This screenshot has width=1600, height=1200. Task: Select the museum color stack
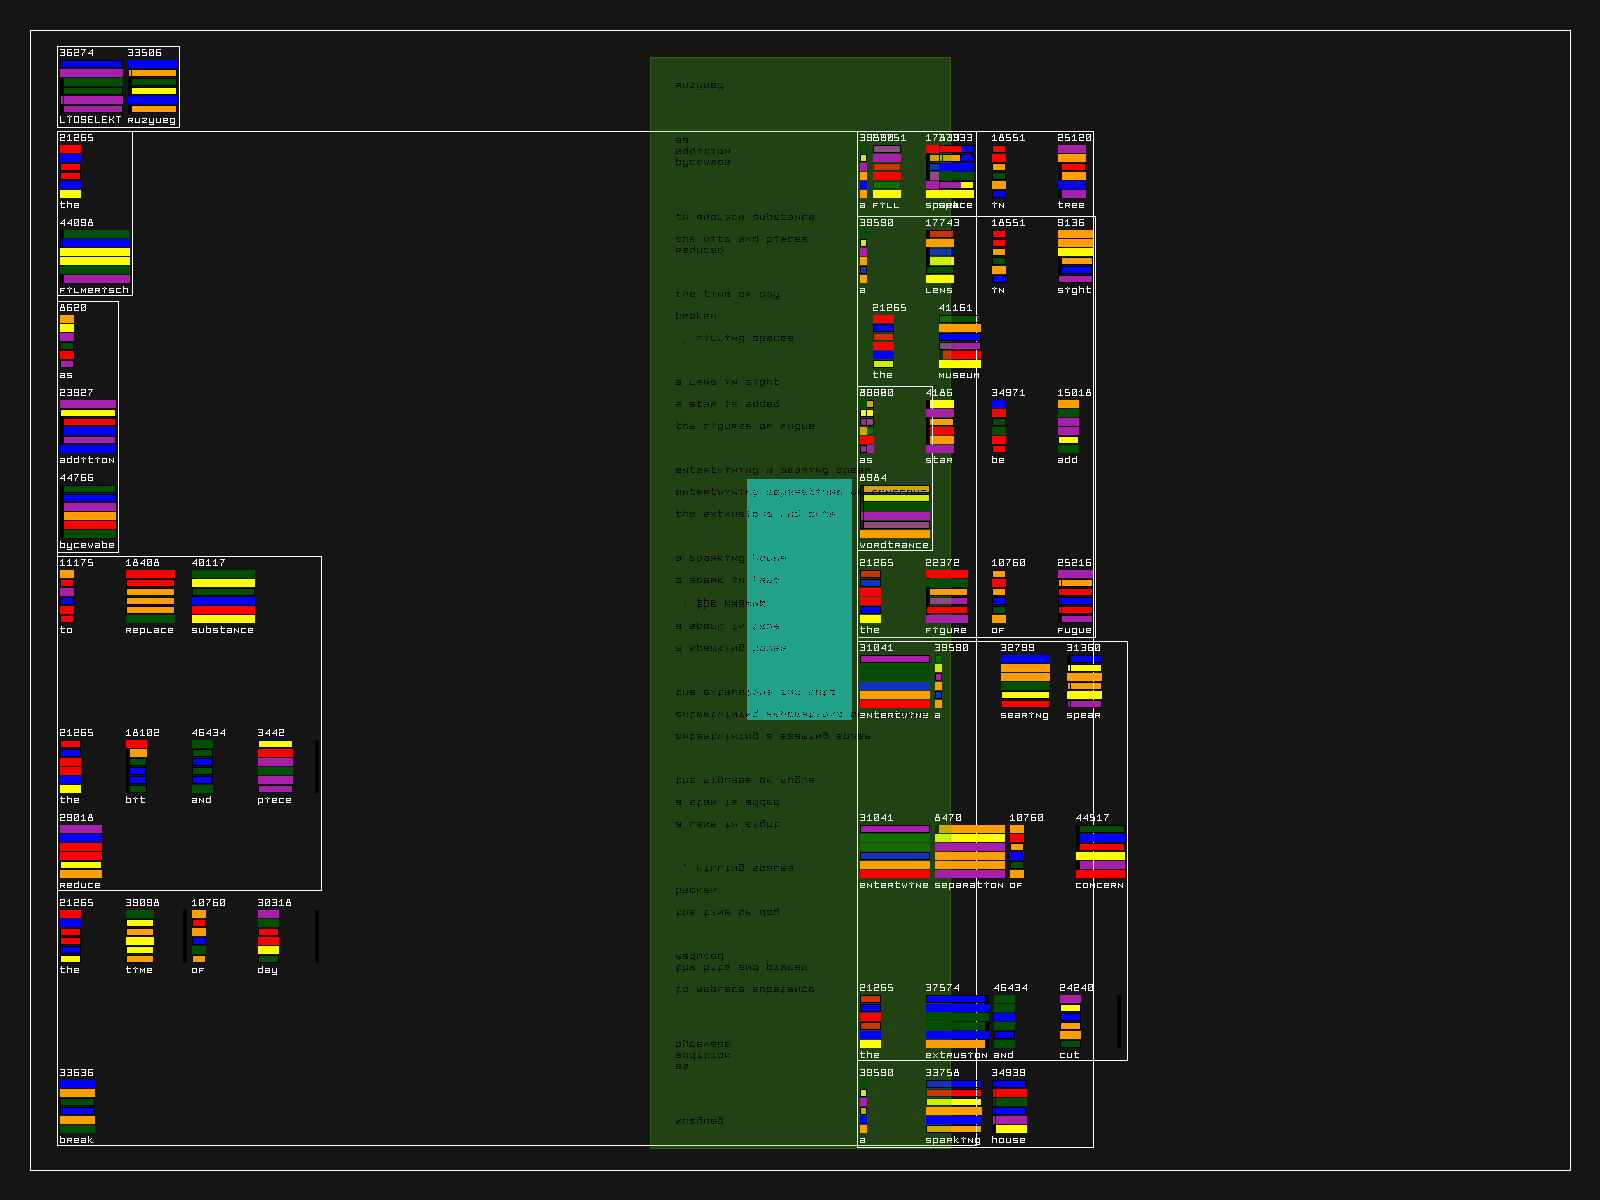960,342
